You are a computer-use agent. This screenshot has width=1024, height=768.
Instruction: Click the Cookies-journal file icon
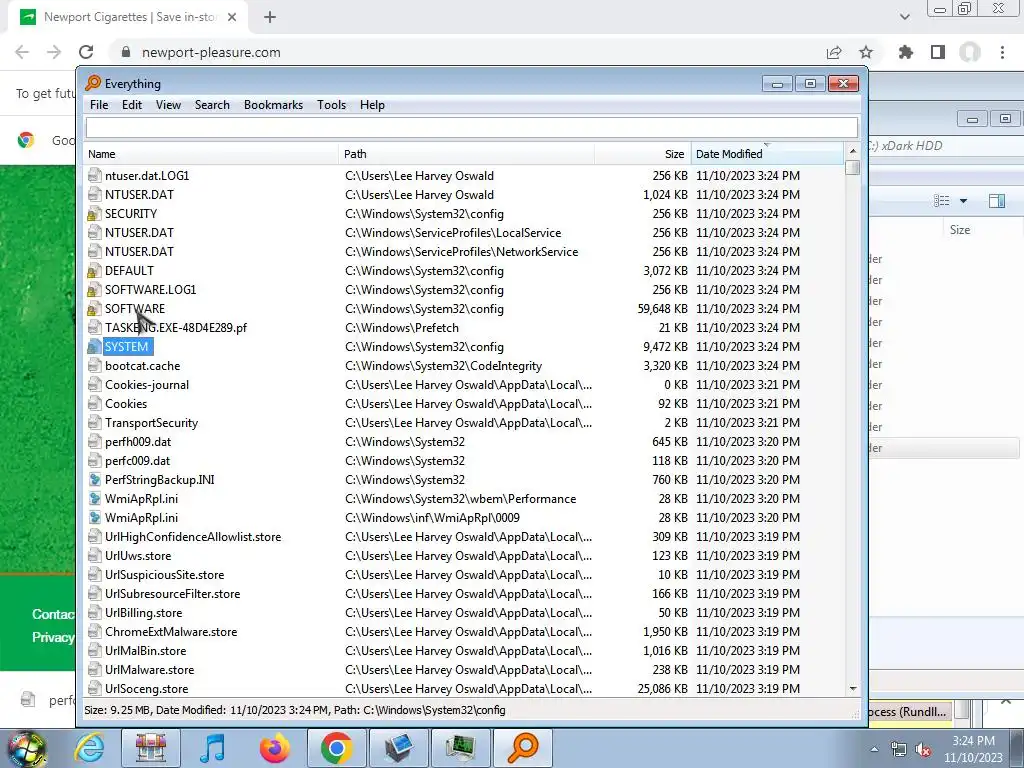coord(95,385)
